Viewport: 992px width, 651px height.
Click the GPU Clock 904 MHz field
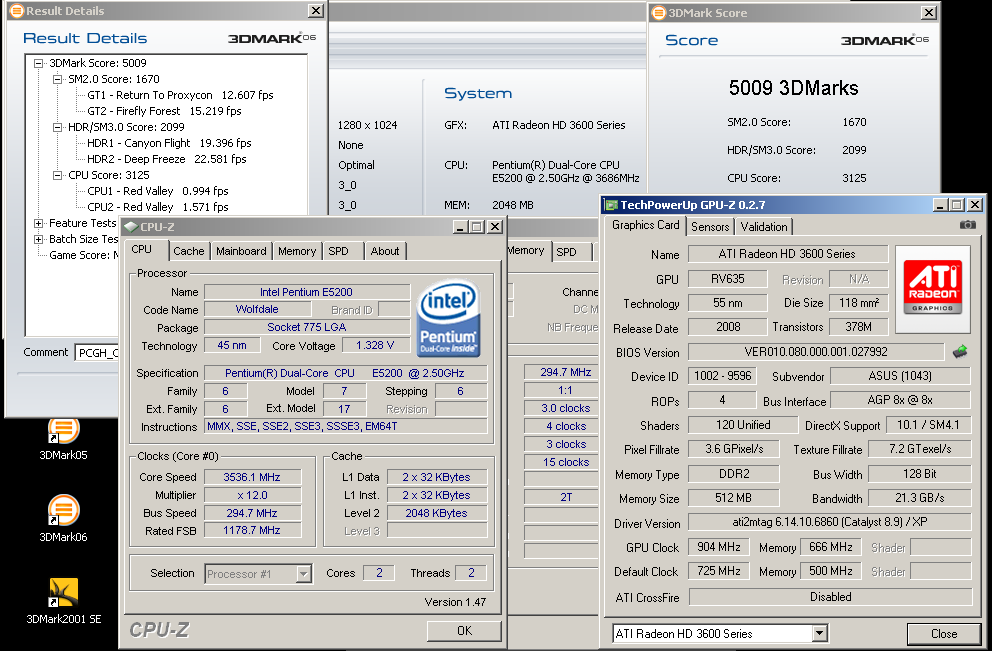[x=718, y=547]
